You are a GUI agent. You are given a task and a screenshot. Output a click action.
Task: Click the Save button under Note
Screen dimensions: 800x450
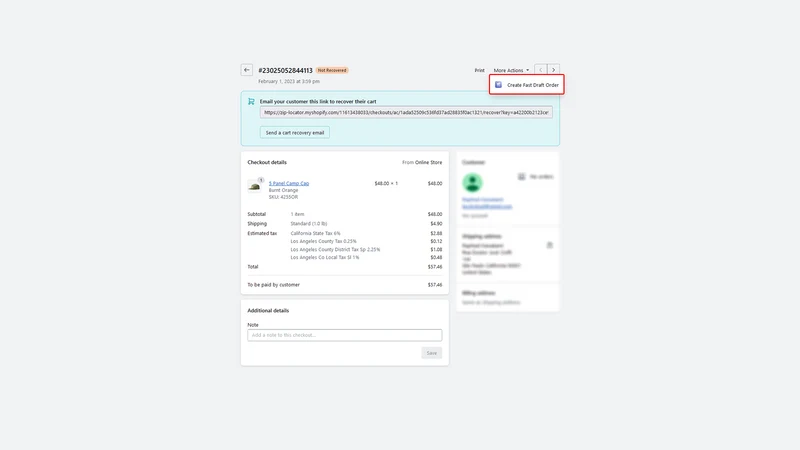pos(432,353)
